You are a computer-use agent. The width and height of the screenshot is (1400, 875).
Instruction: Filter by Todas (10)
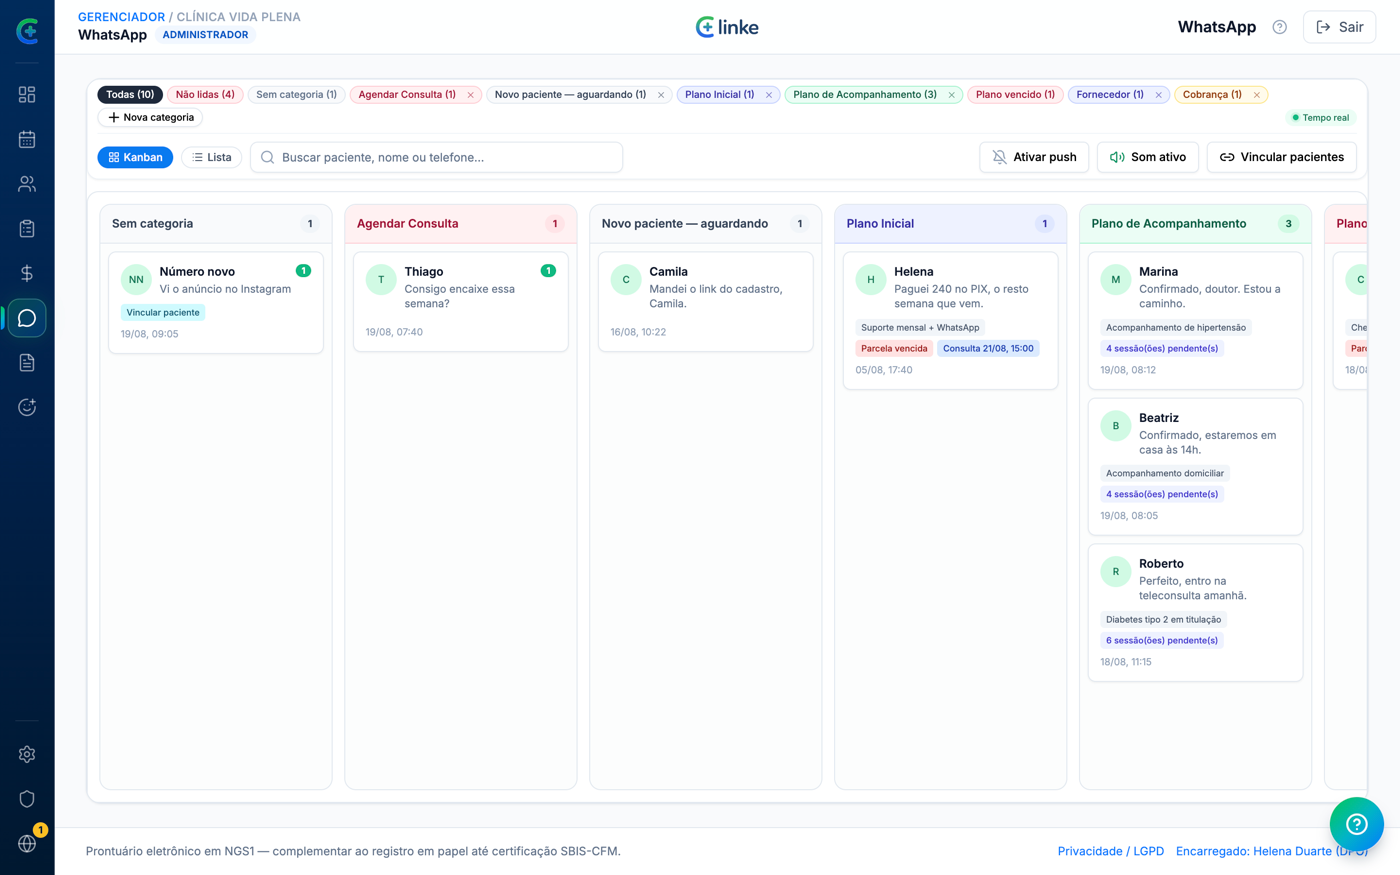130,95
